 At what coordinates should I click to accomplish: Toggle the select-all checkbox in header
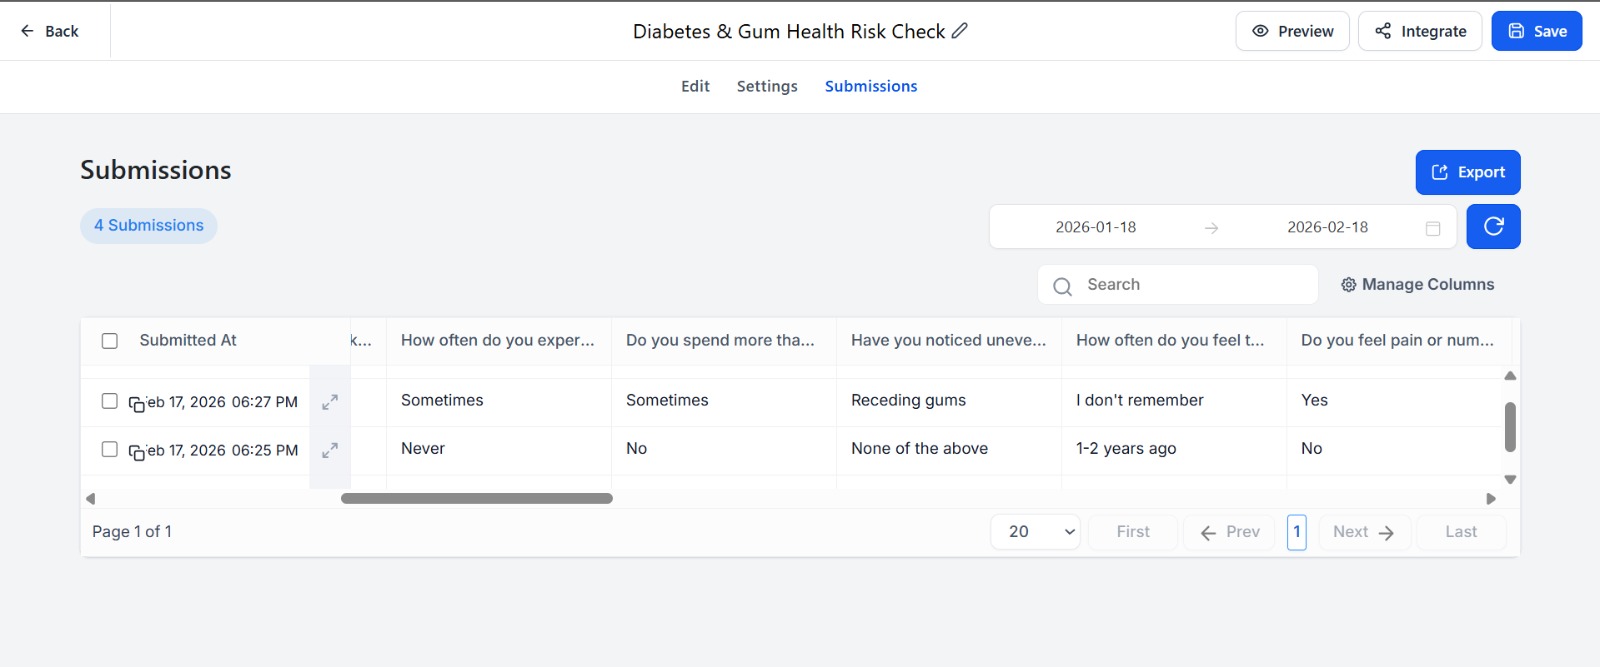[x=110, y=341]
